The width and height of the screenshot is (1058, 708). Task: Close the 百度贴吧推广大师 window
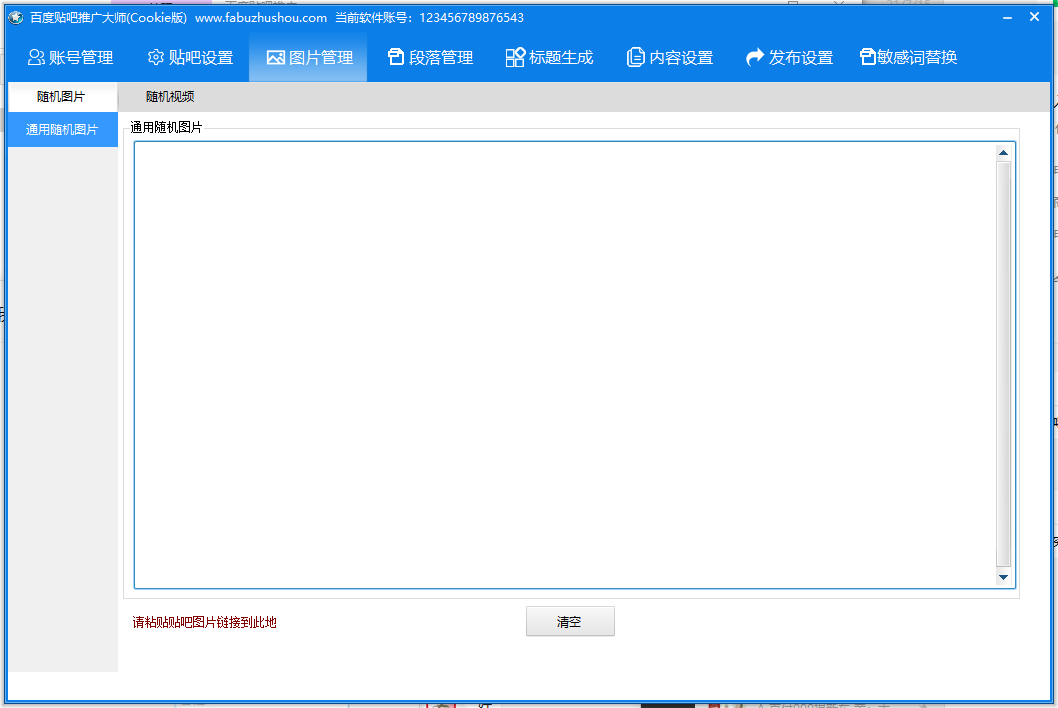pos(1034,17)
